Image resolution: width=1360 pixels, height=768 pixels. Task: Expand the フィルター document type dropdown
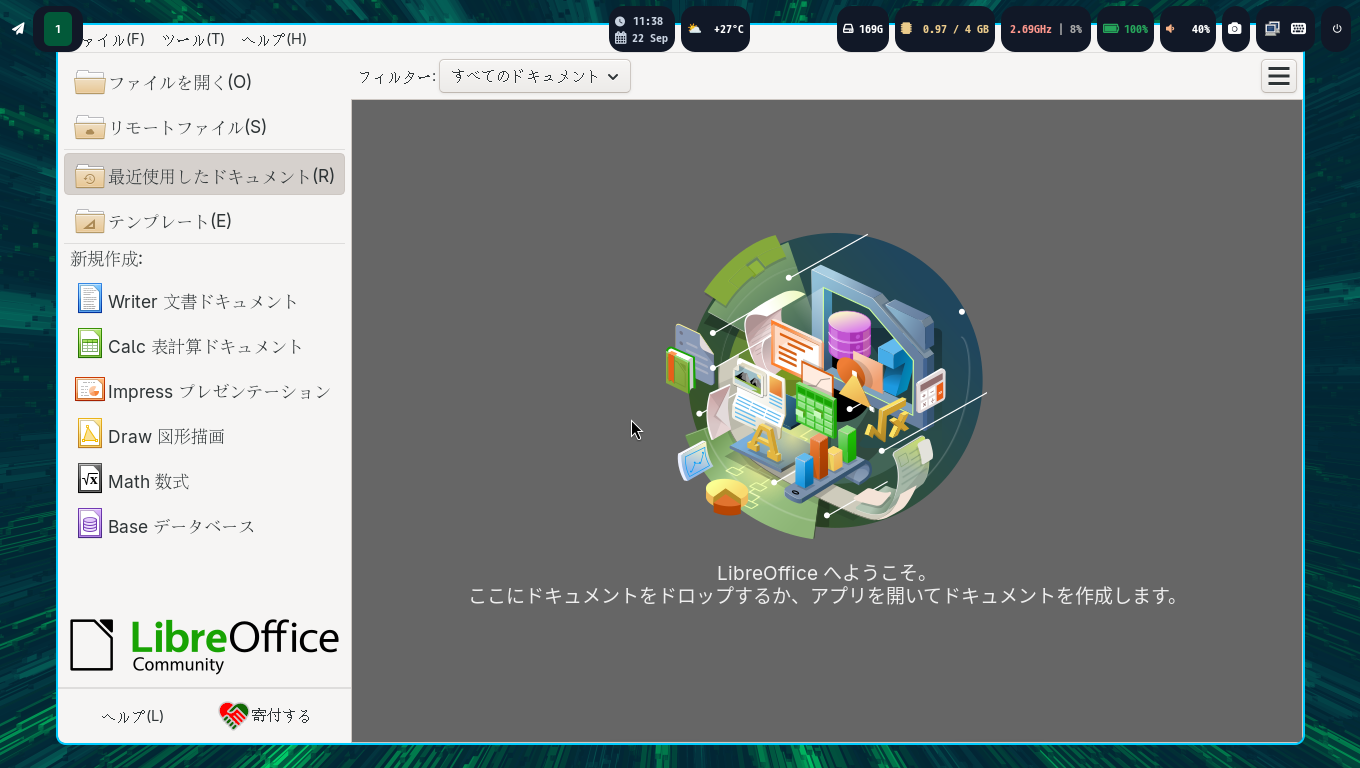[535, 76]
